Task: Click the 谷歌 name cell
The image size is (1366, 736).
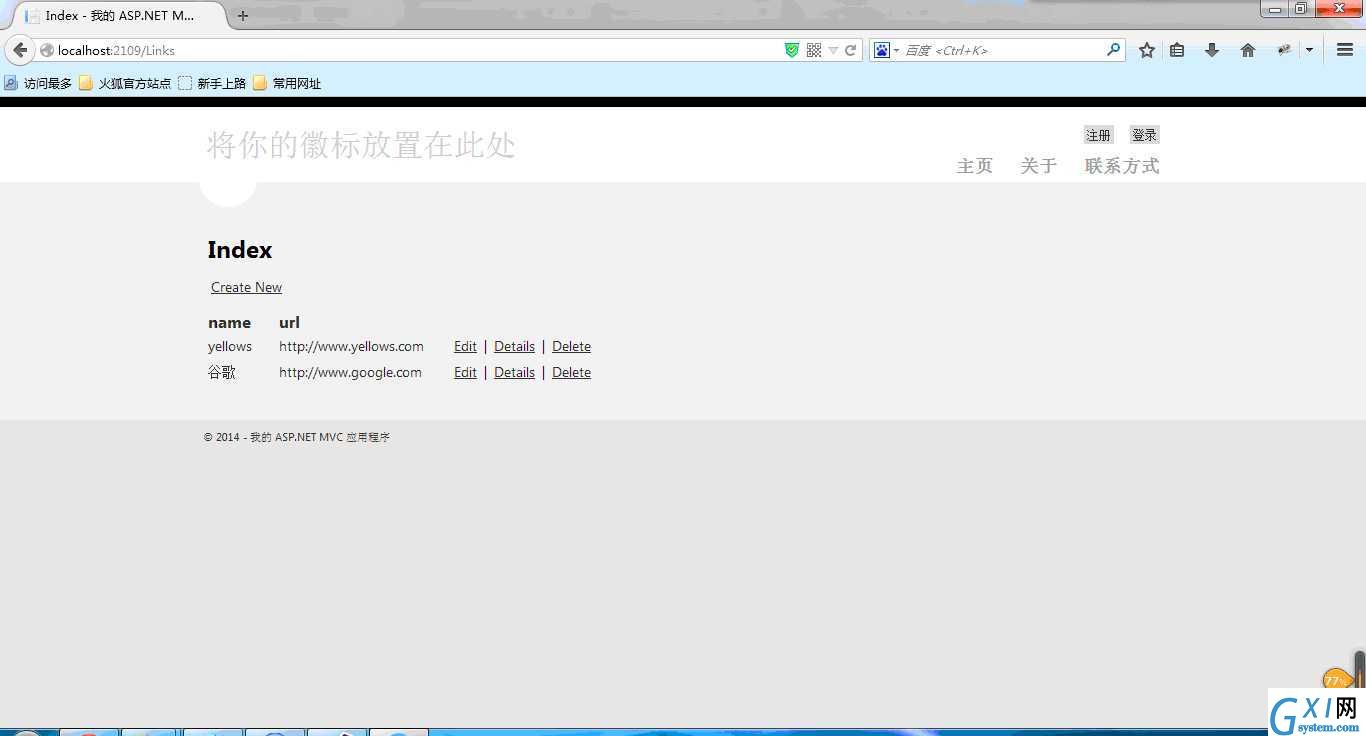Action: [222, 372]
